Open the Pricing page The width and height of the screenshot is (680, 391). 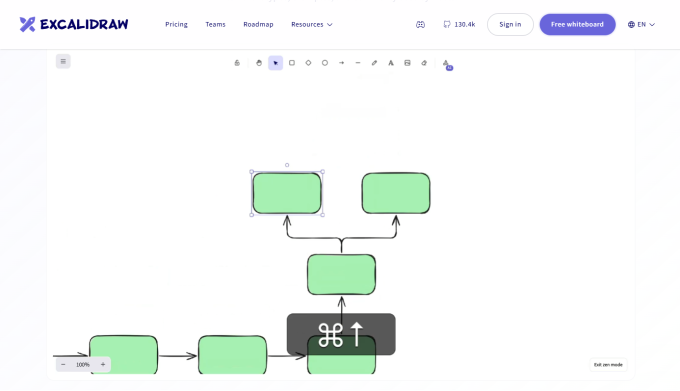[177, 24]
